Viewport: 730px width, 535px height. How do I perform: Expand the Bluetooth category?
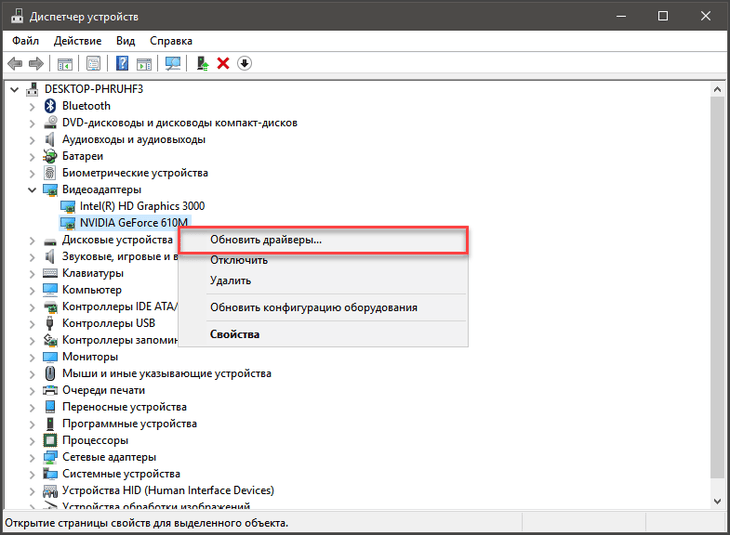(32, 107)
